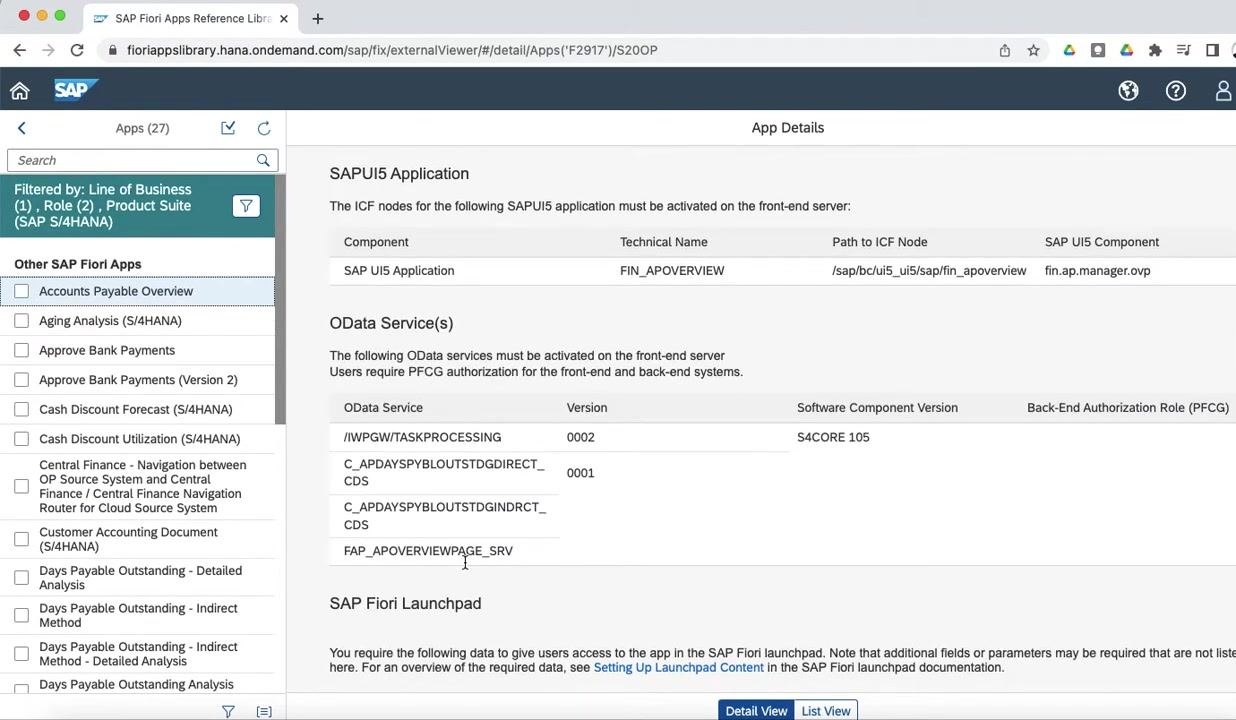Image resolution: width=1236 pixels, height=720 pixels.
Task: Bookmark this page with the star
Action: tap(1034, 50)
